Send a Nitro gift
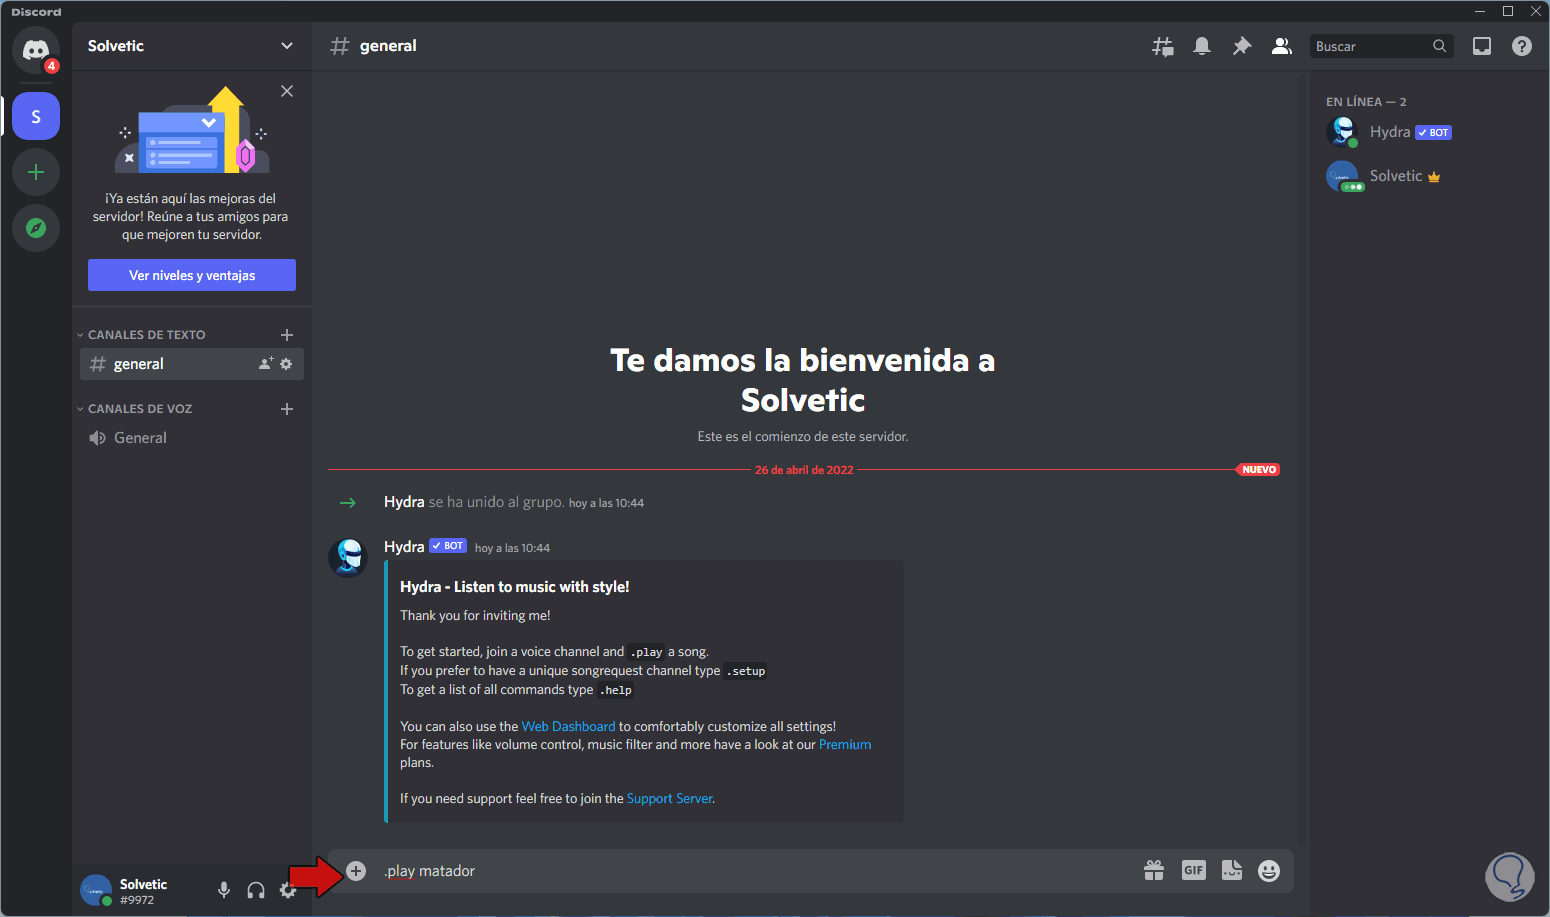 pyautogui.click(x=1154, y=871)
